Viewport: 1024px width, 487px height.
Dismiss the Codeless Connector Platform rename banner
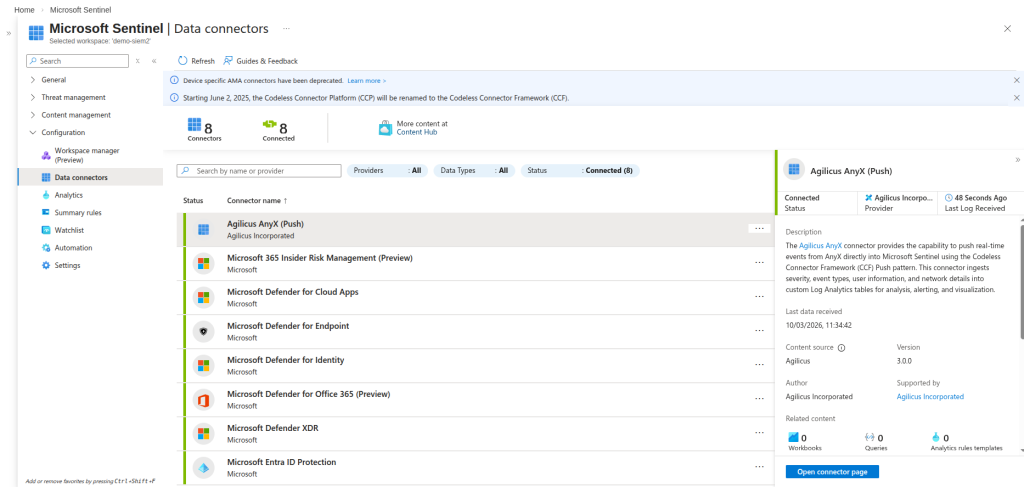[x=1016, y=98]
